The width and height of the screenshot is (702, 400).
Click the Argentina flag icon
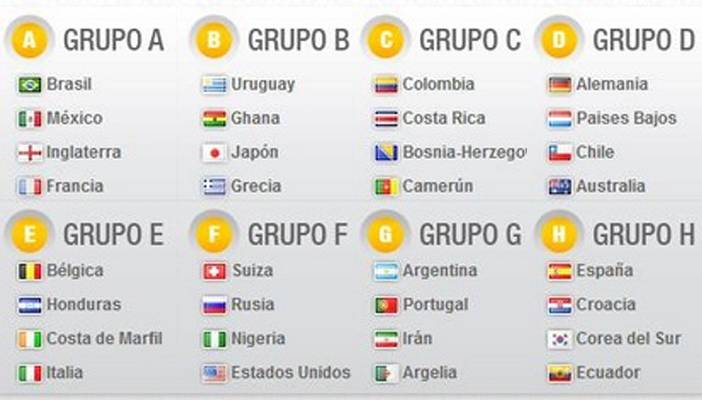386,271
